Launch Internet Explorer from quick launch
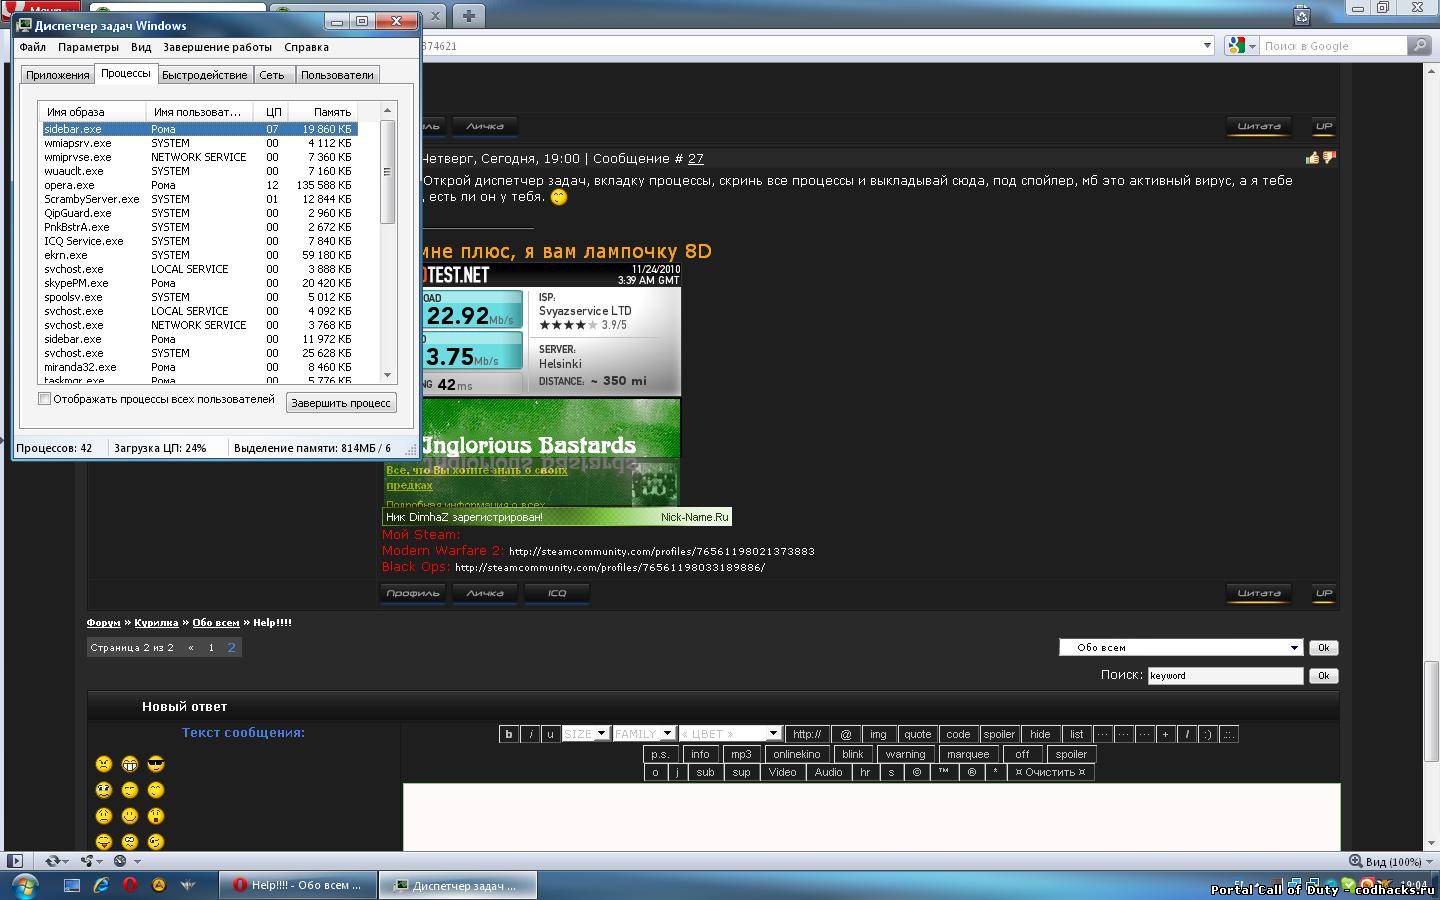1440x900 pixels. (101, 885)
